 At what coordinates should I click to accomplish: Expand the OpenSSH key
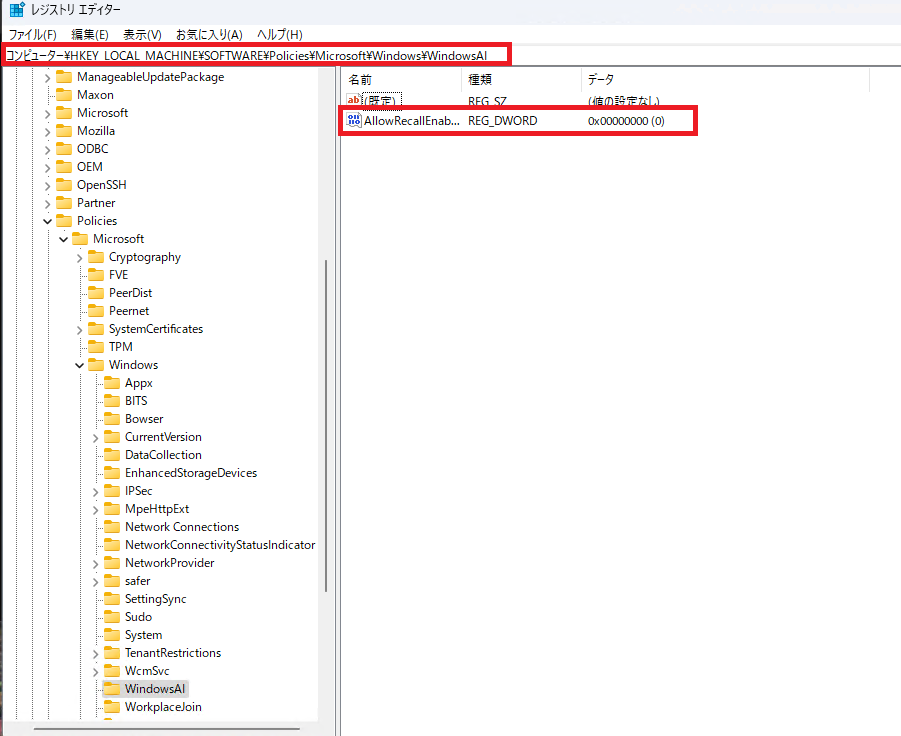click(48, 186)
